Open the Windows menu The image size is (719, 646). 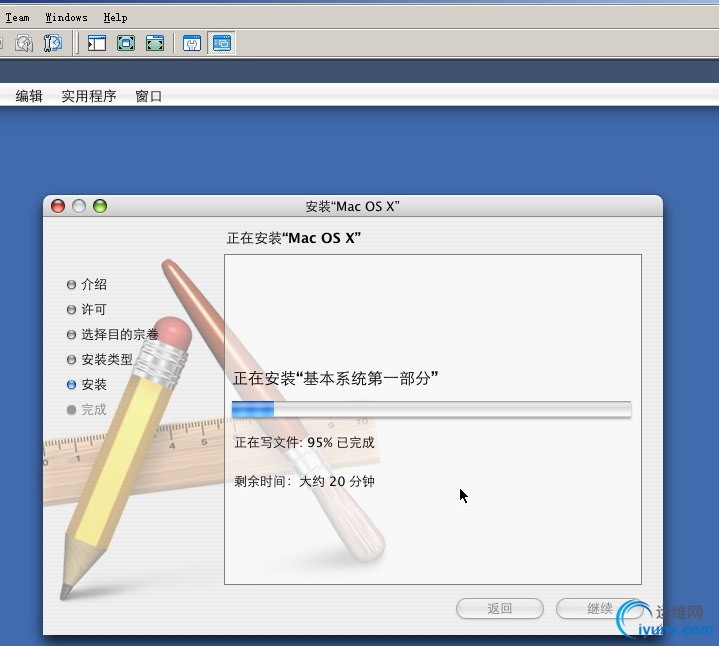pyautogui.click(x=66, y=17)
